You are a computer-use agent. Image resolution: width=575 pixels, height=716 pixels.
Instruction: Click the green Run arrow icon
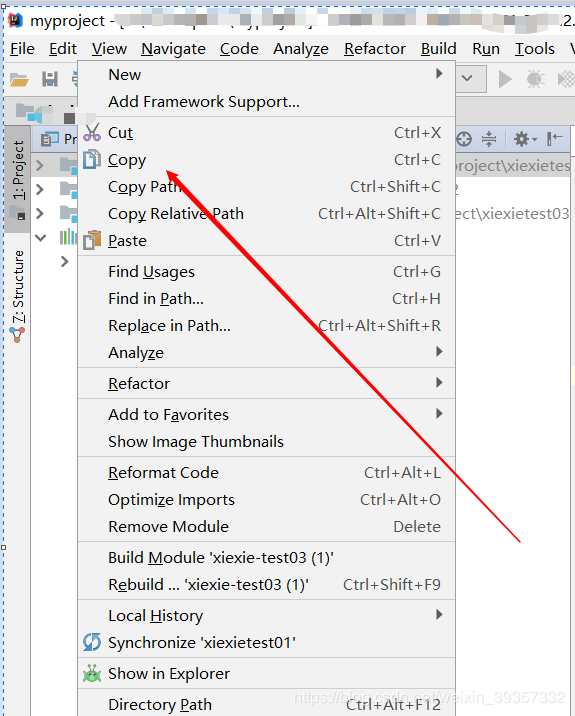(505, 79)
